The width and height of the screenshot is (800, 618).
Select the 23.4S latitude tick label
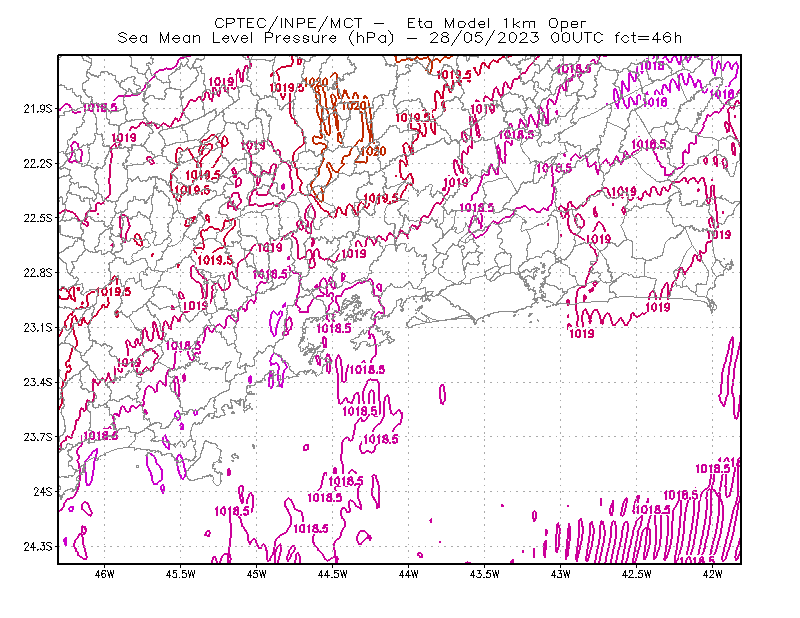click(x=38, y=382)
